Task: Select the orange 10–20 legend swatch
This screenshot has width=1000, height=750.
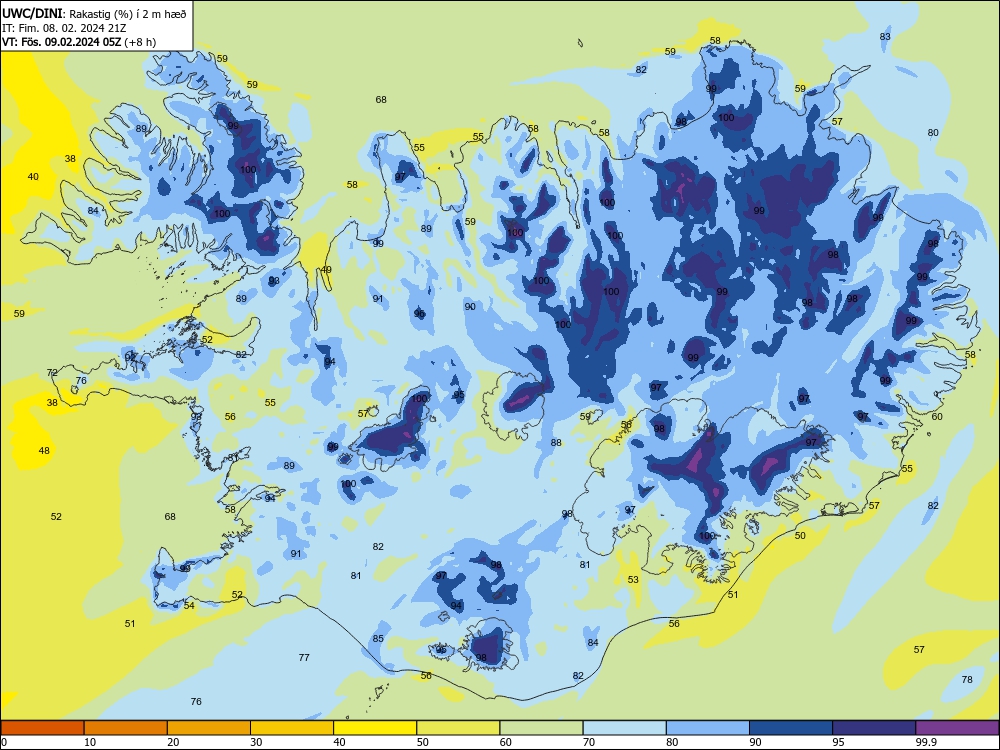Action: point(126,728)
